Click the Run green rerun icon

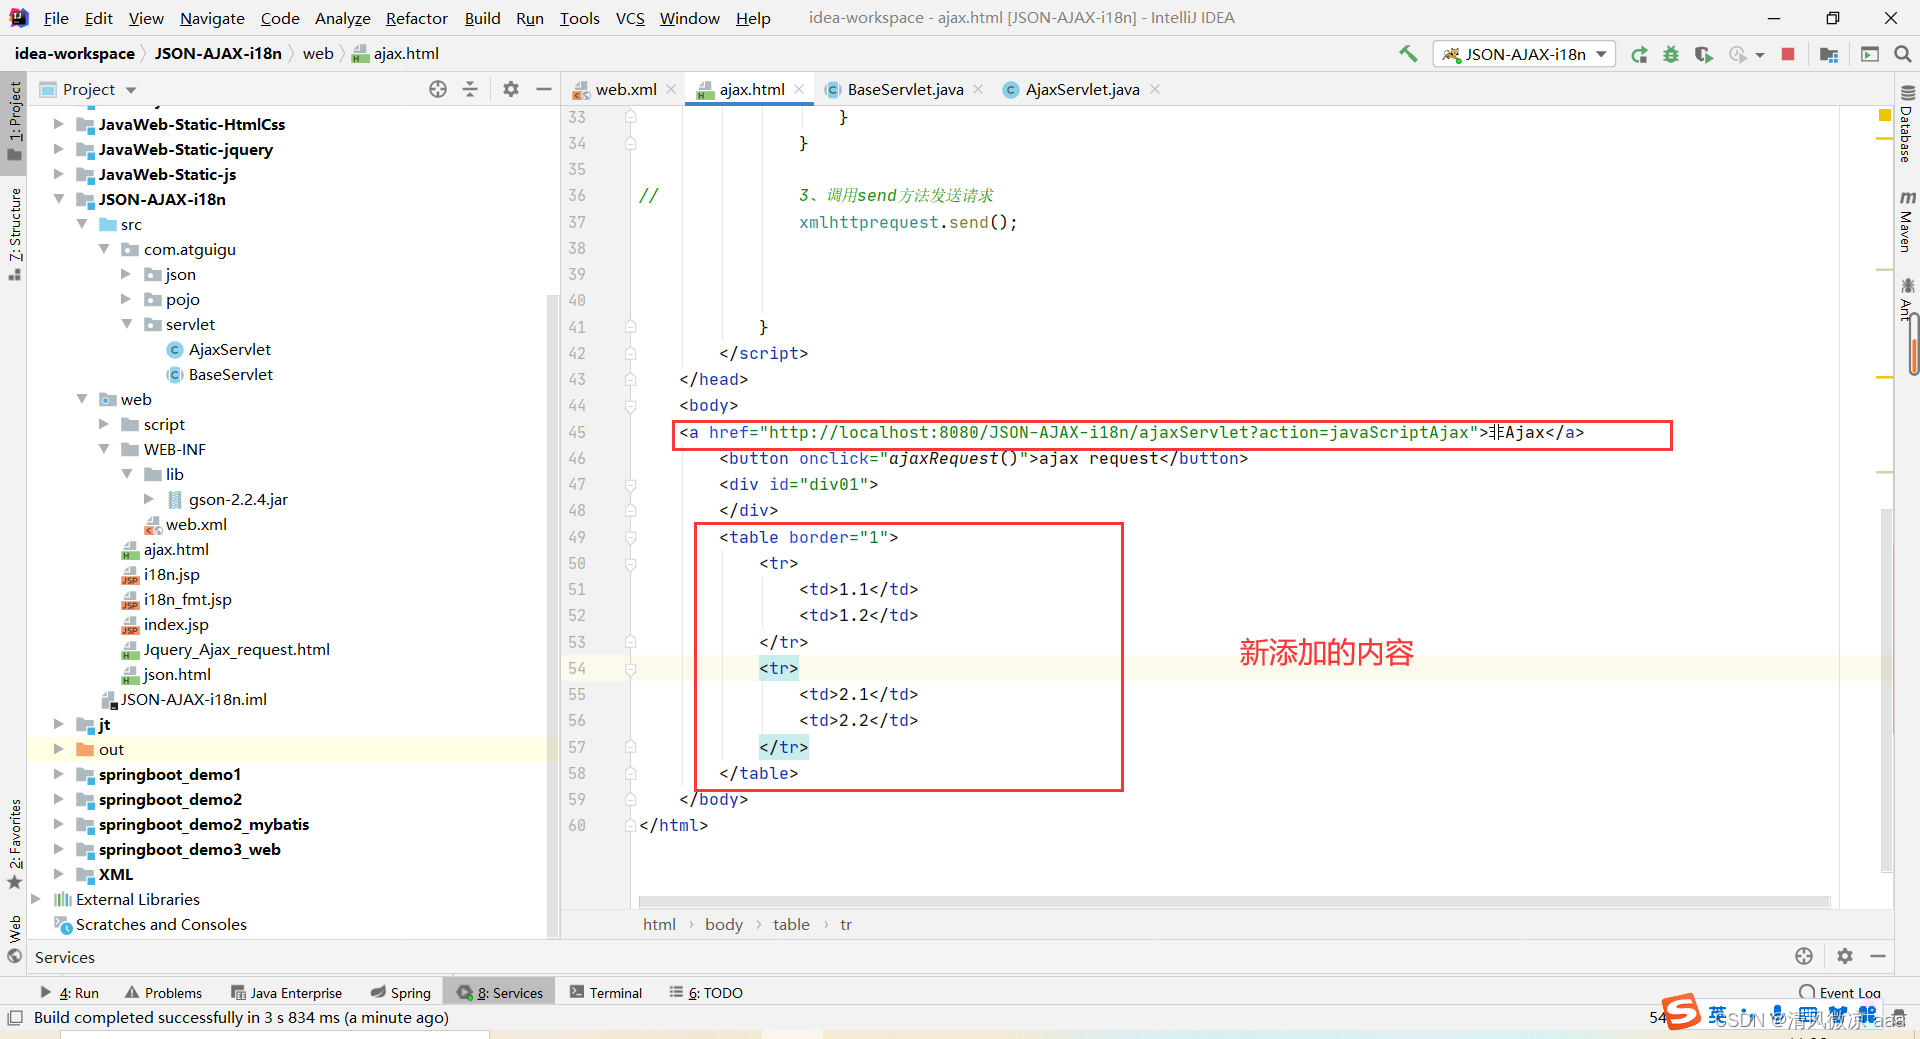[x=1639, y=54]
